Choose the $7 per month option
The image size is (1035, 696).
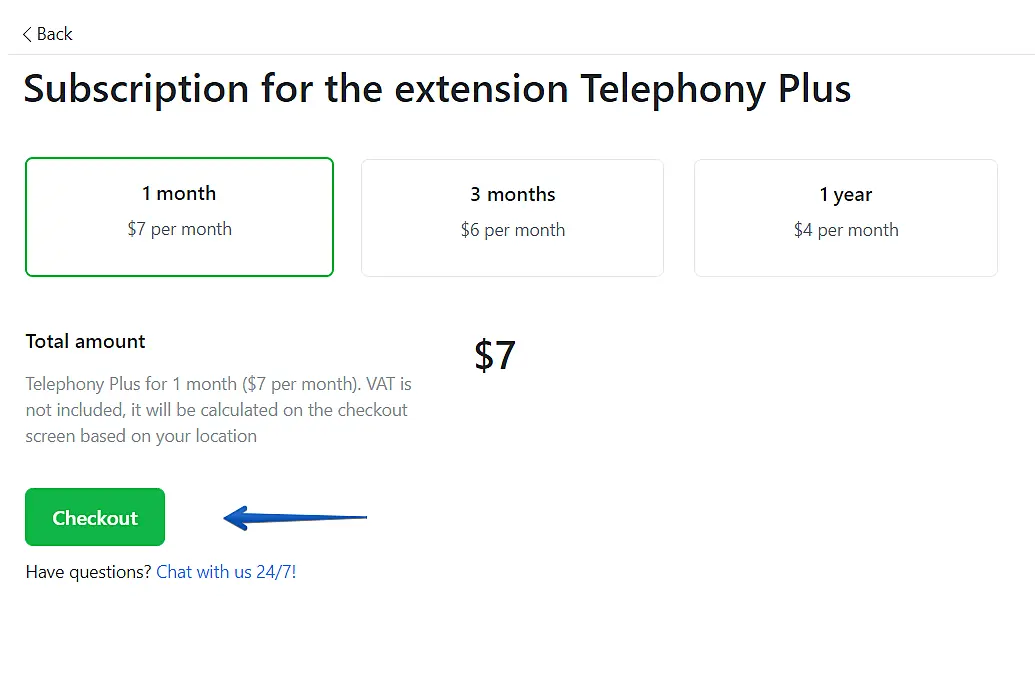(179, 229)
